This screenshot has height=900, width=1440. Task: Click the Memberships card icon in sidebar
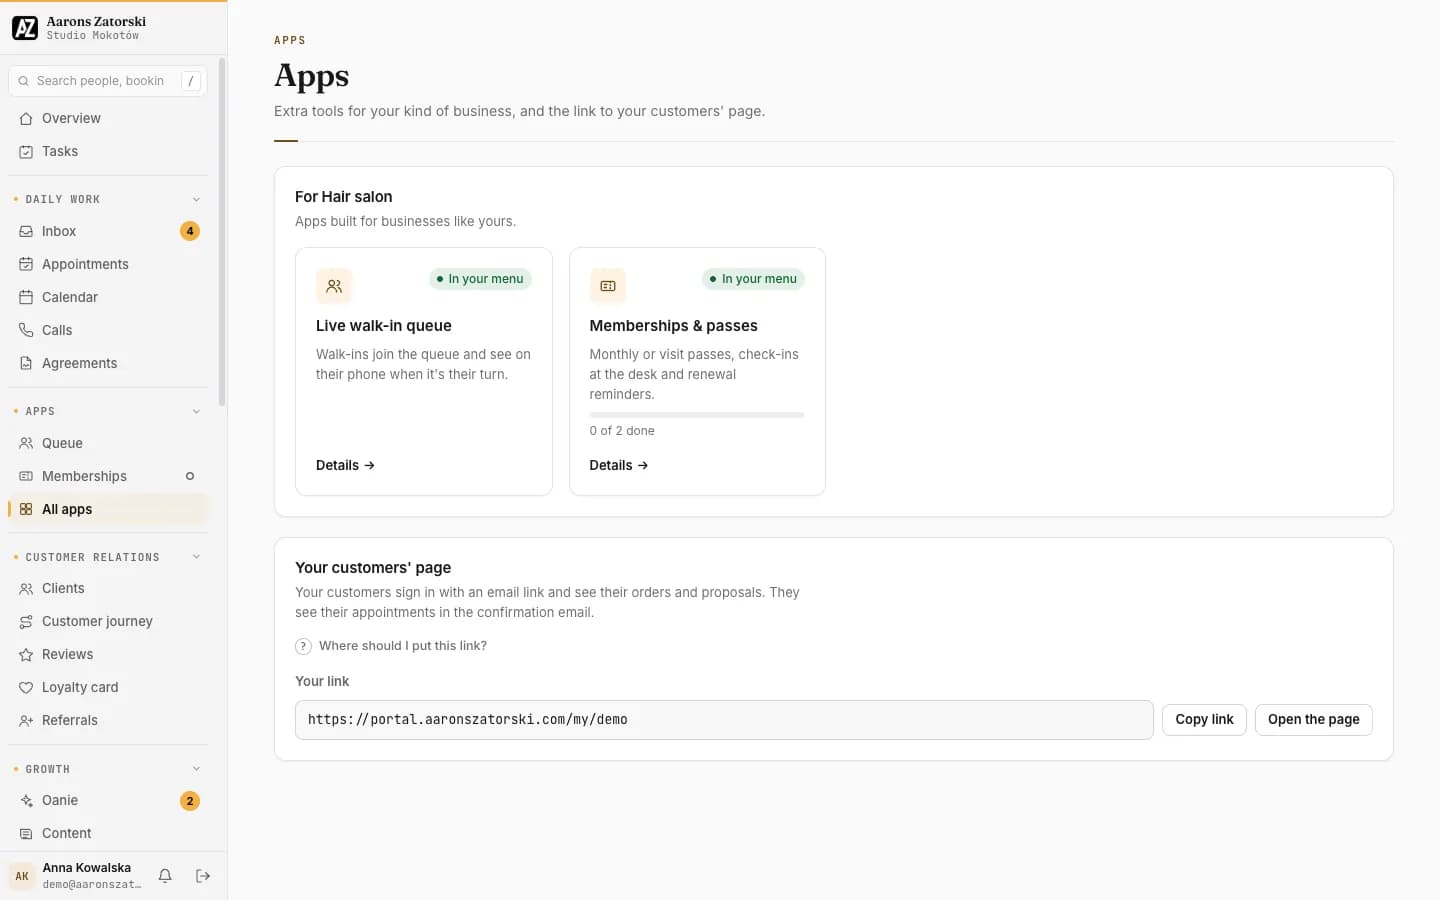point(26,477)
